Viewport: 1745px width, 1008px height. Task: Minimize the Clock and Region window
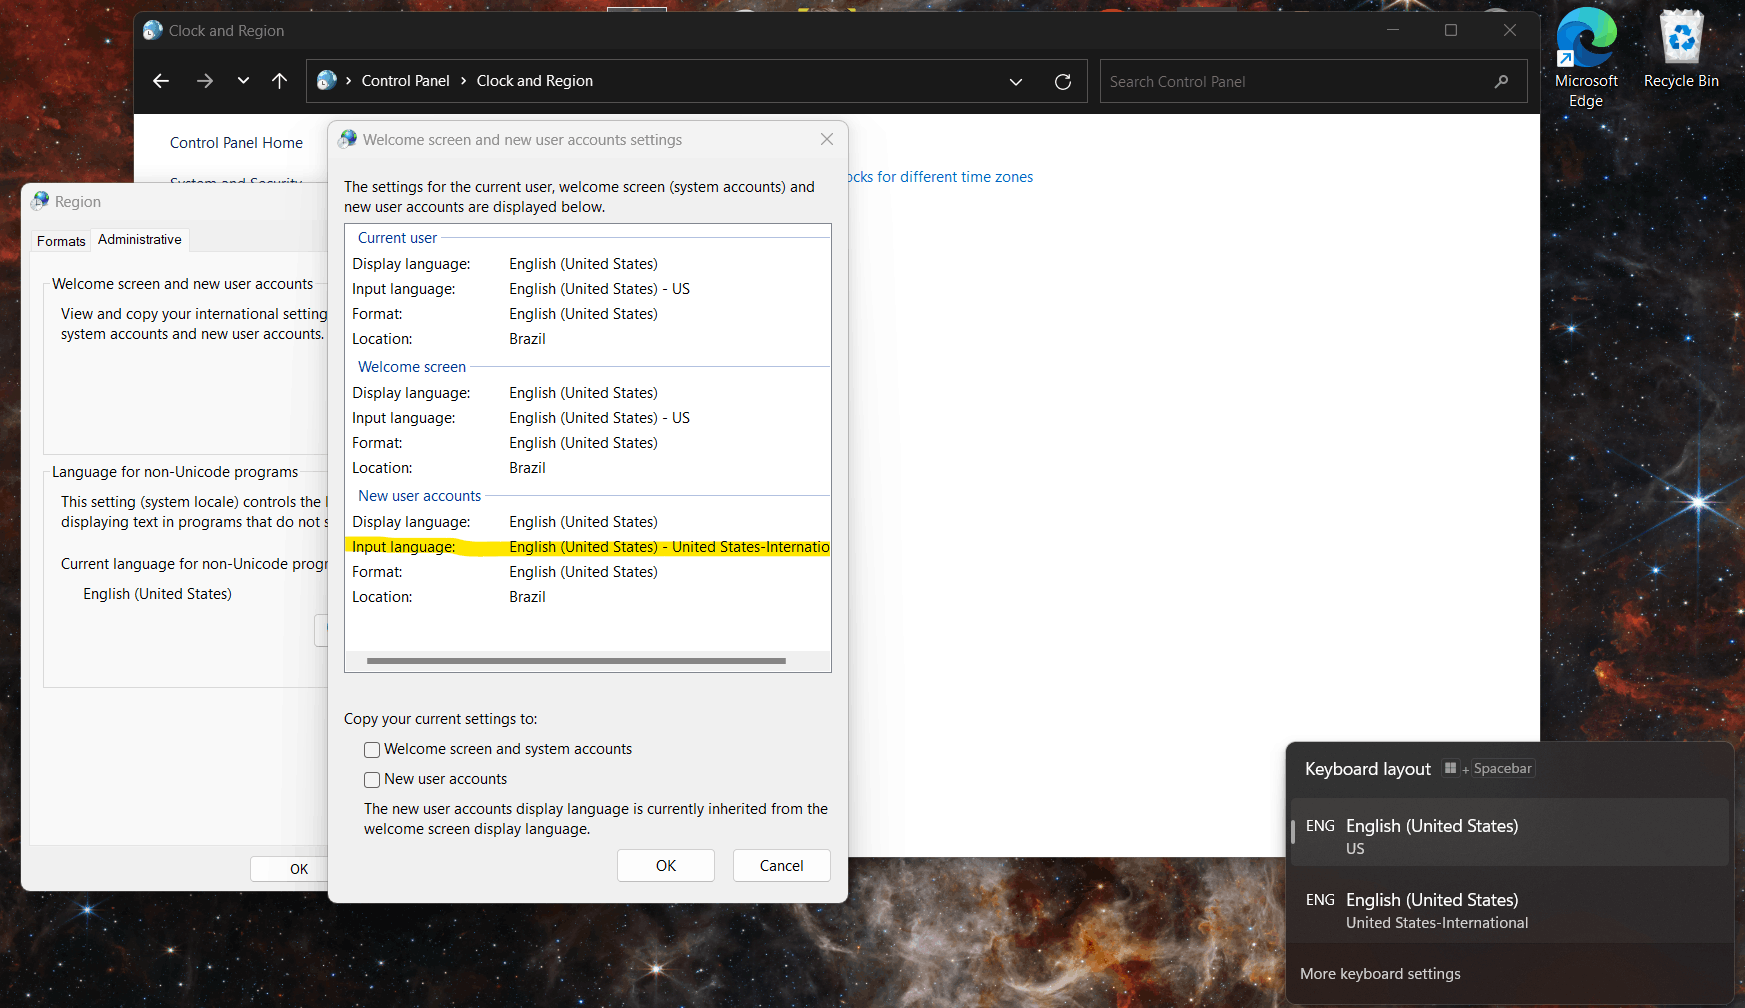click(1393, 31)
